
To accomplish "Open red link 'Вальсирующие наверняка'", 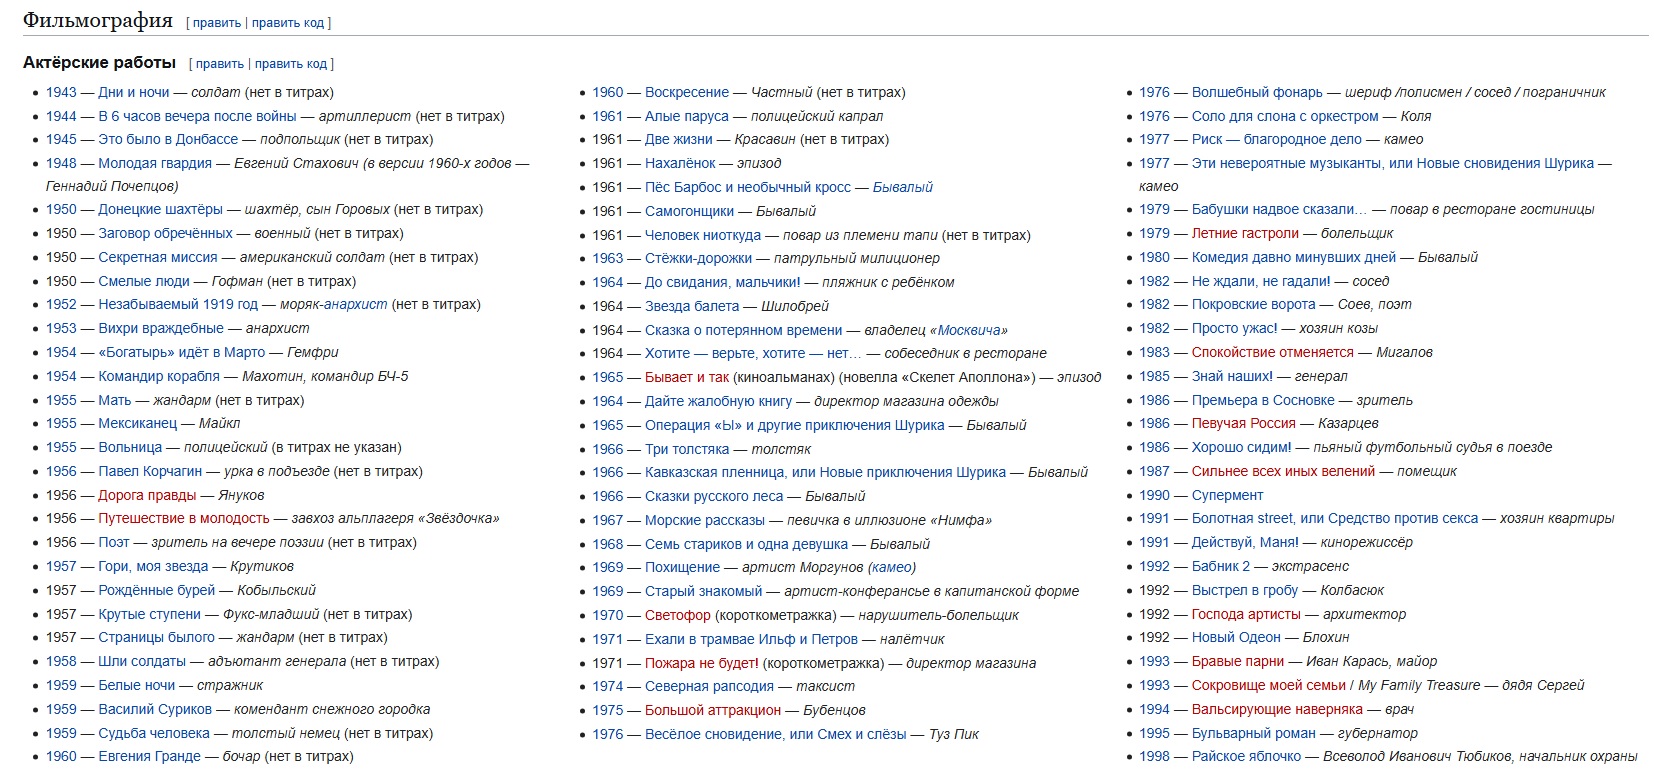I will tap(1277, 709).
